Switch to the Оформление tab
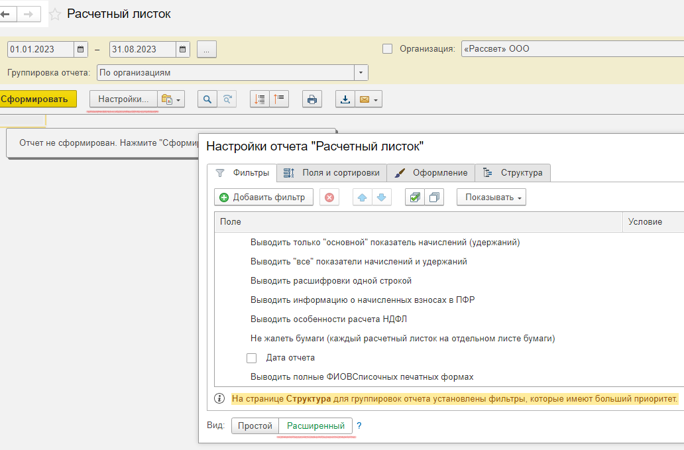 (431, 173)
